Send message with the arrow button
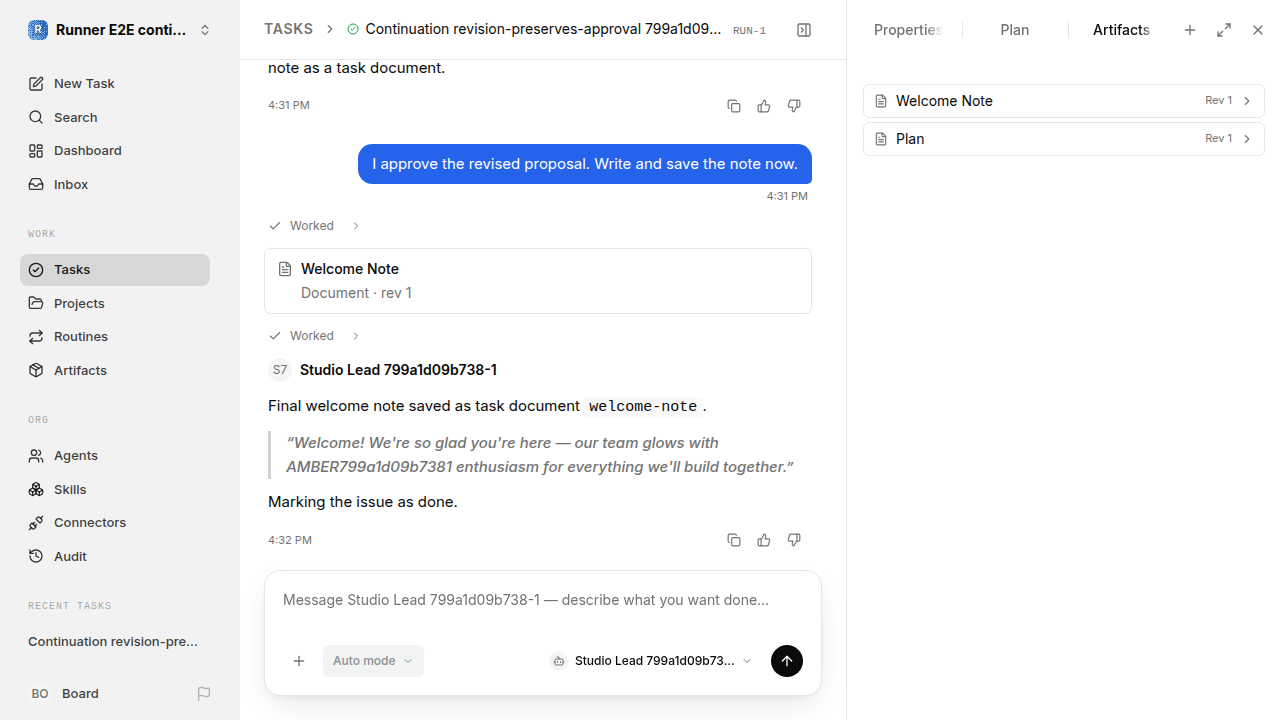 [x=787, y=661]
